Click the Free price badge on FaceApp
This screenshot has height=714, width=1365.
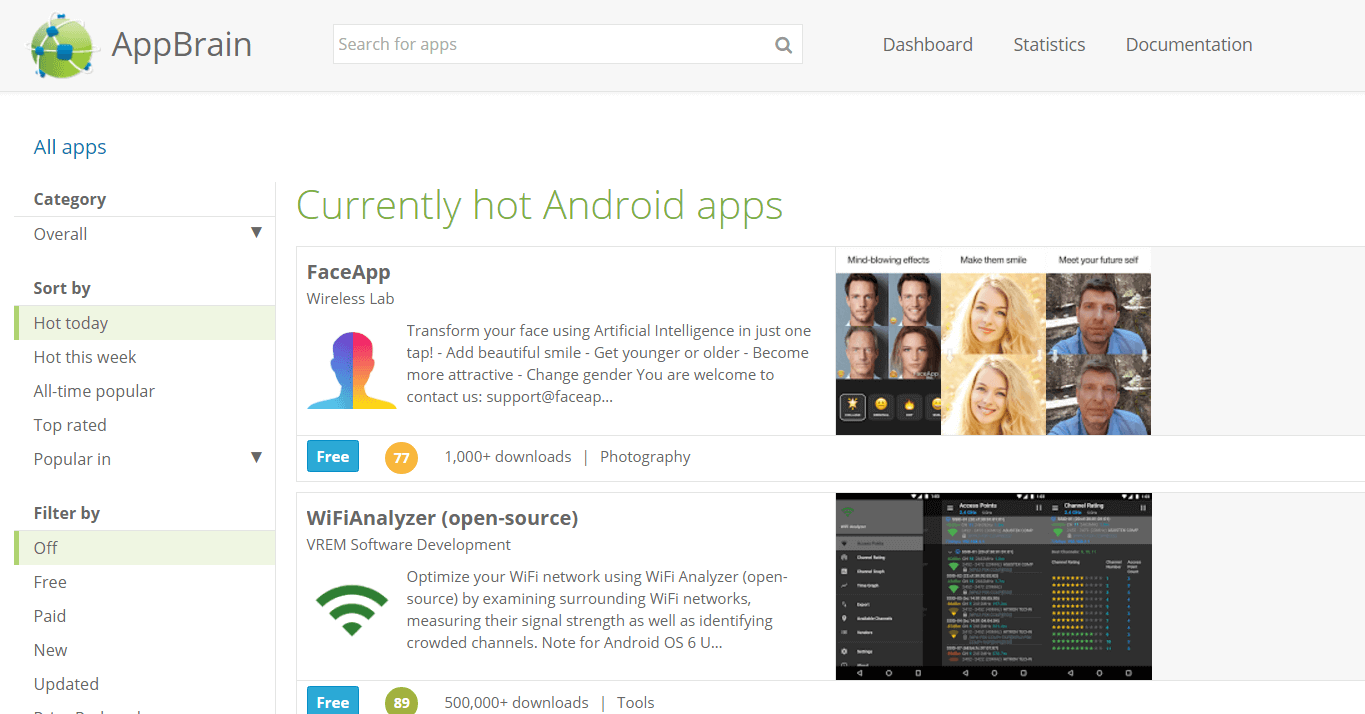pyautogui.click(x=333, y=456)
